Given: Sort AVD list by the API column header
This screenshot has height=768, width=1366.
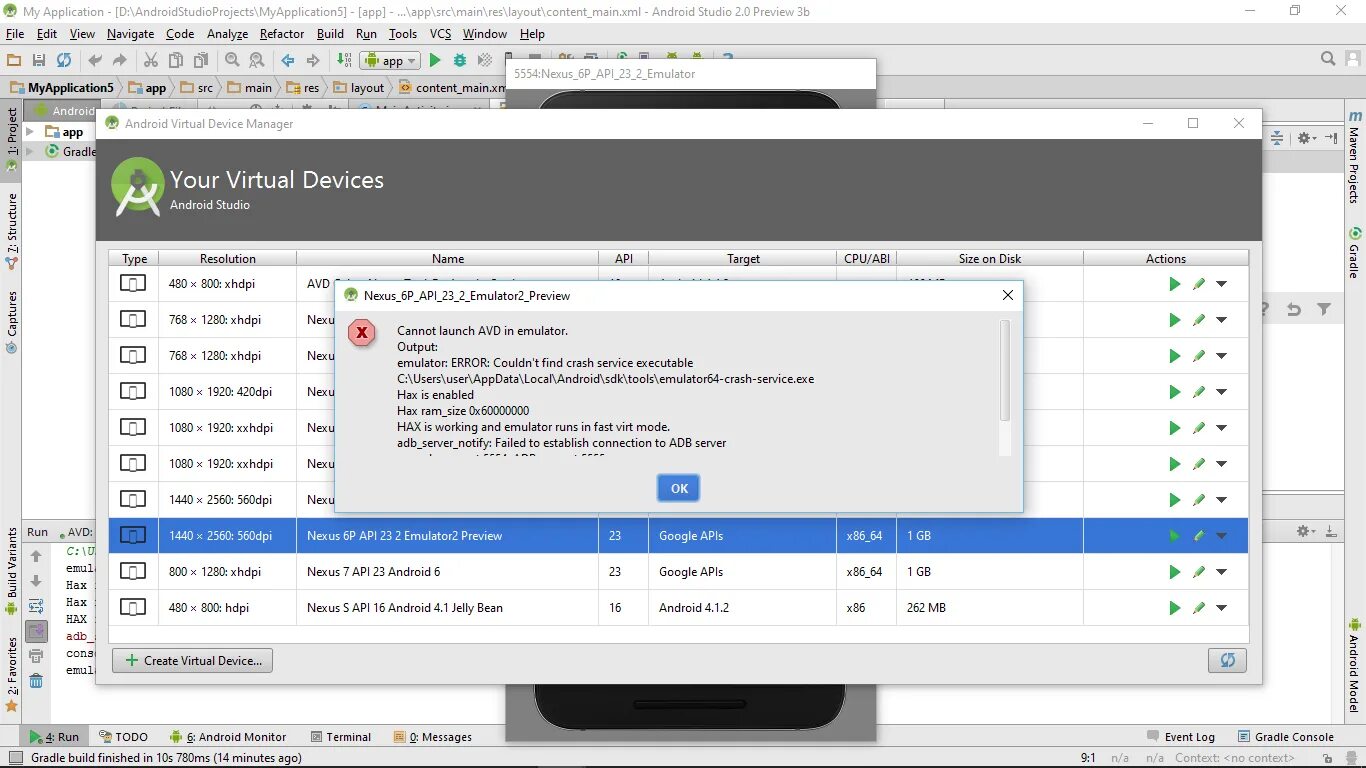Looking at the screenshot, I should point(623,258).
